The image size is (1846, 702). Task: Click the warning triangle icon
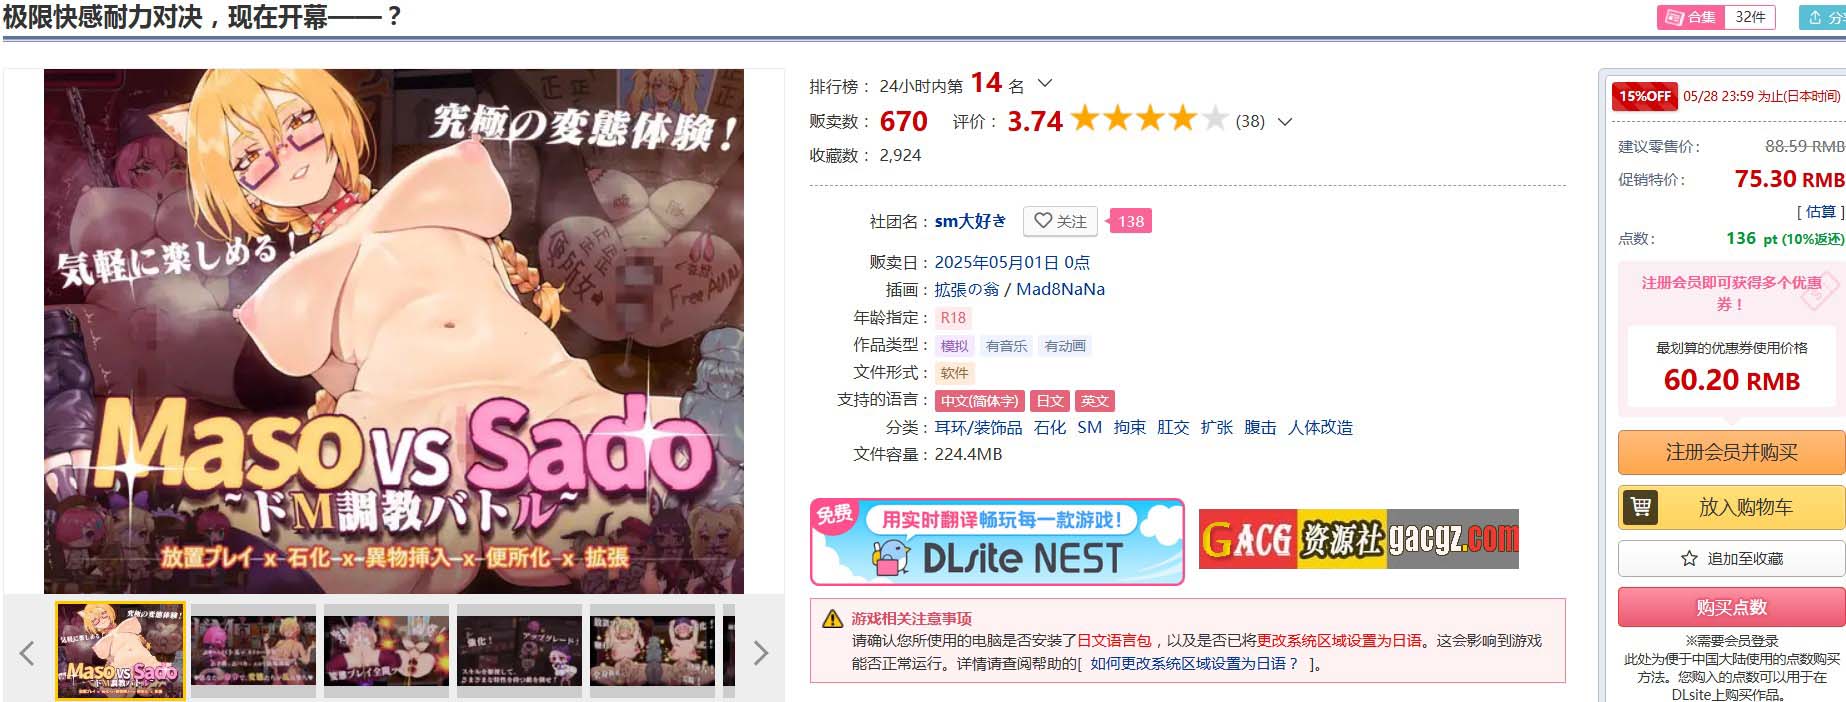832,619
